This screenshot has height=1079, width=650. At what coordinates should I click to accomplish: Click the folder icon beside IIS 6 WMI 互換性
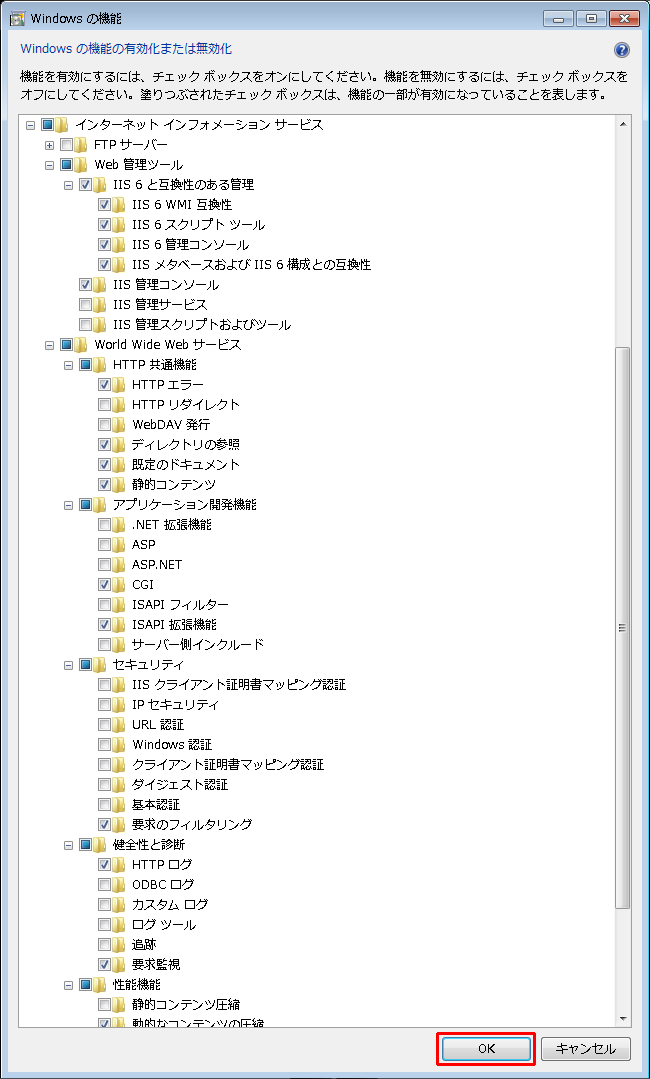119,204
